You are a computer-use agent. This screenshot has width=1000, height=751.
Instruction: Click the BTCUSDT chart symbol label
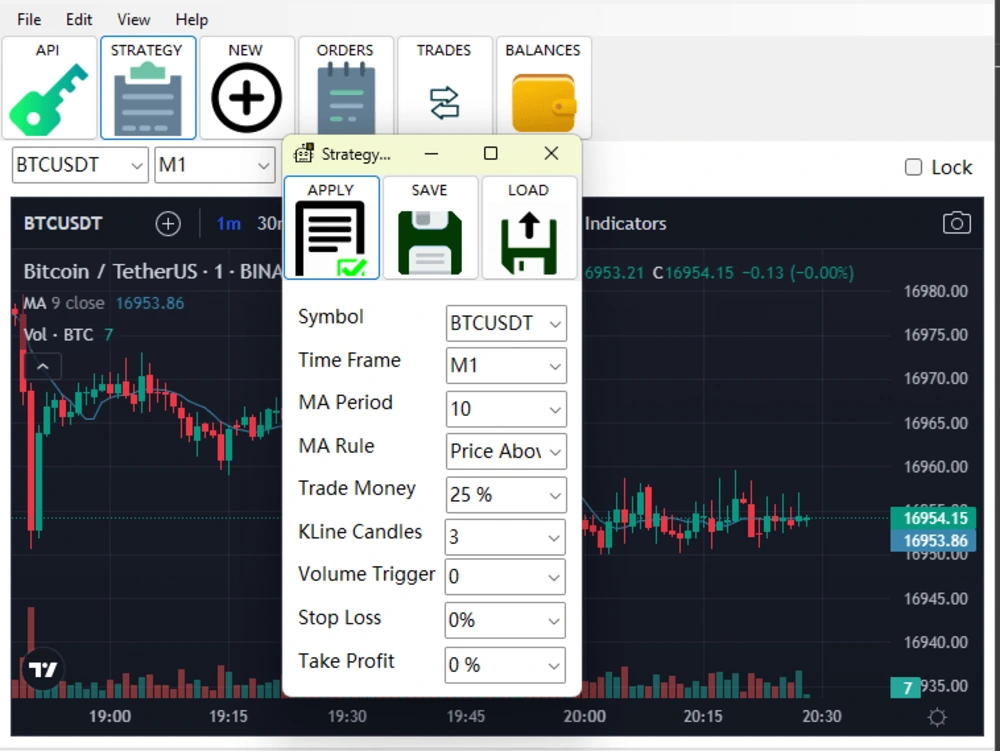coord(62,224)
